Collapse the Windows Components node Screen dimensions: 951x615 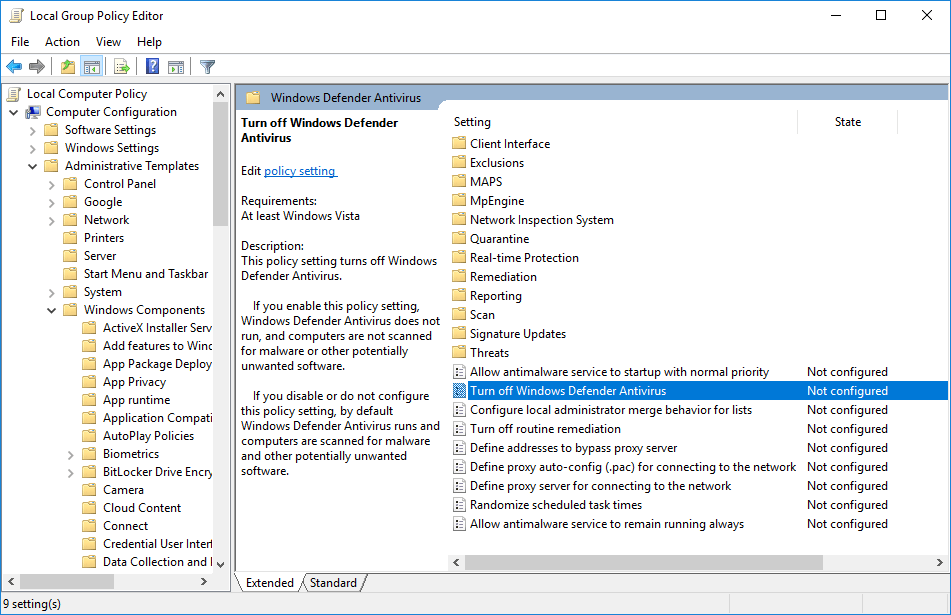[x=52, y=311]
